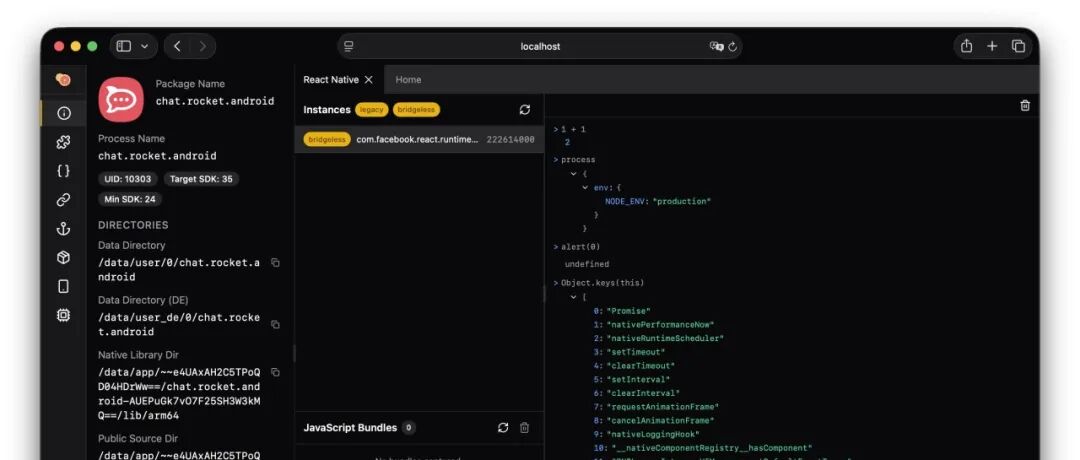The height and width of the screenshot is (460, 1080).
Task: Refresh the Instances list
Action: tap(525, 109)
